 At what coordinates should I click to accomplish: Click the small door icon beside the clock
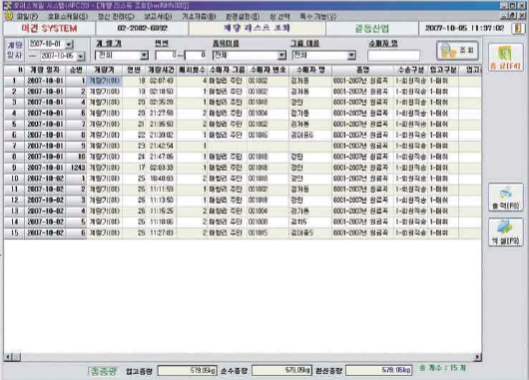tap(519, 28)
